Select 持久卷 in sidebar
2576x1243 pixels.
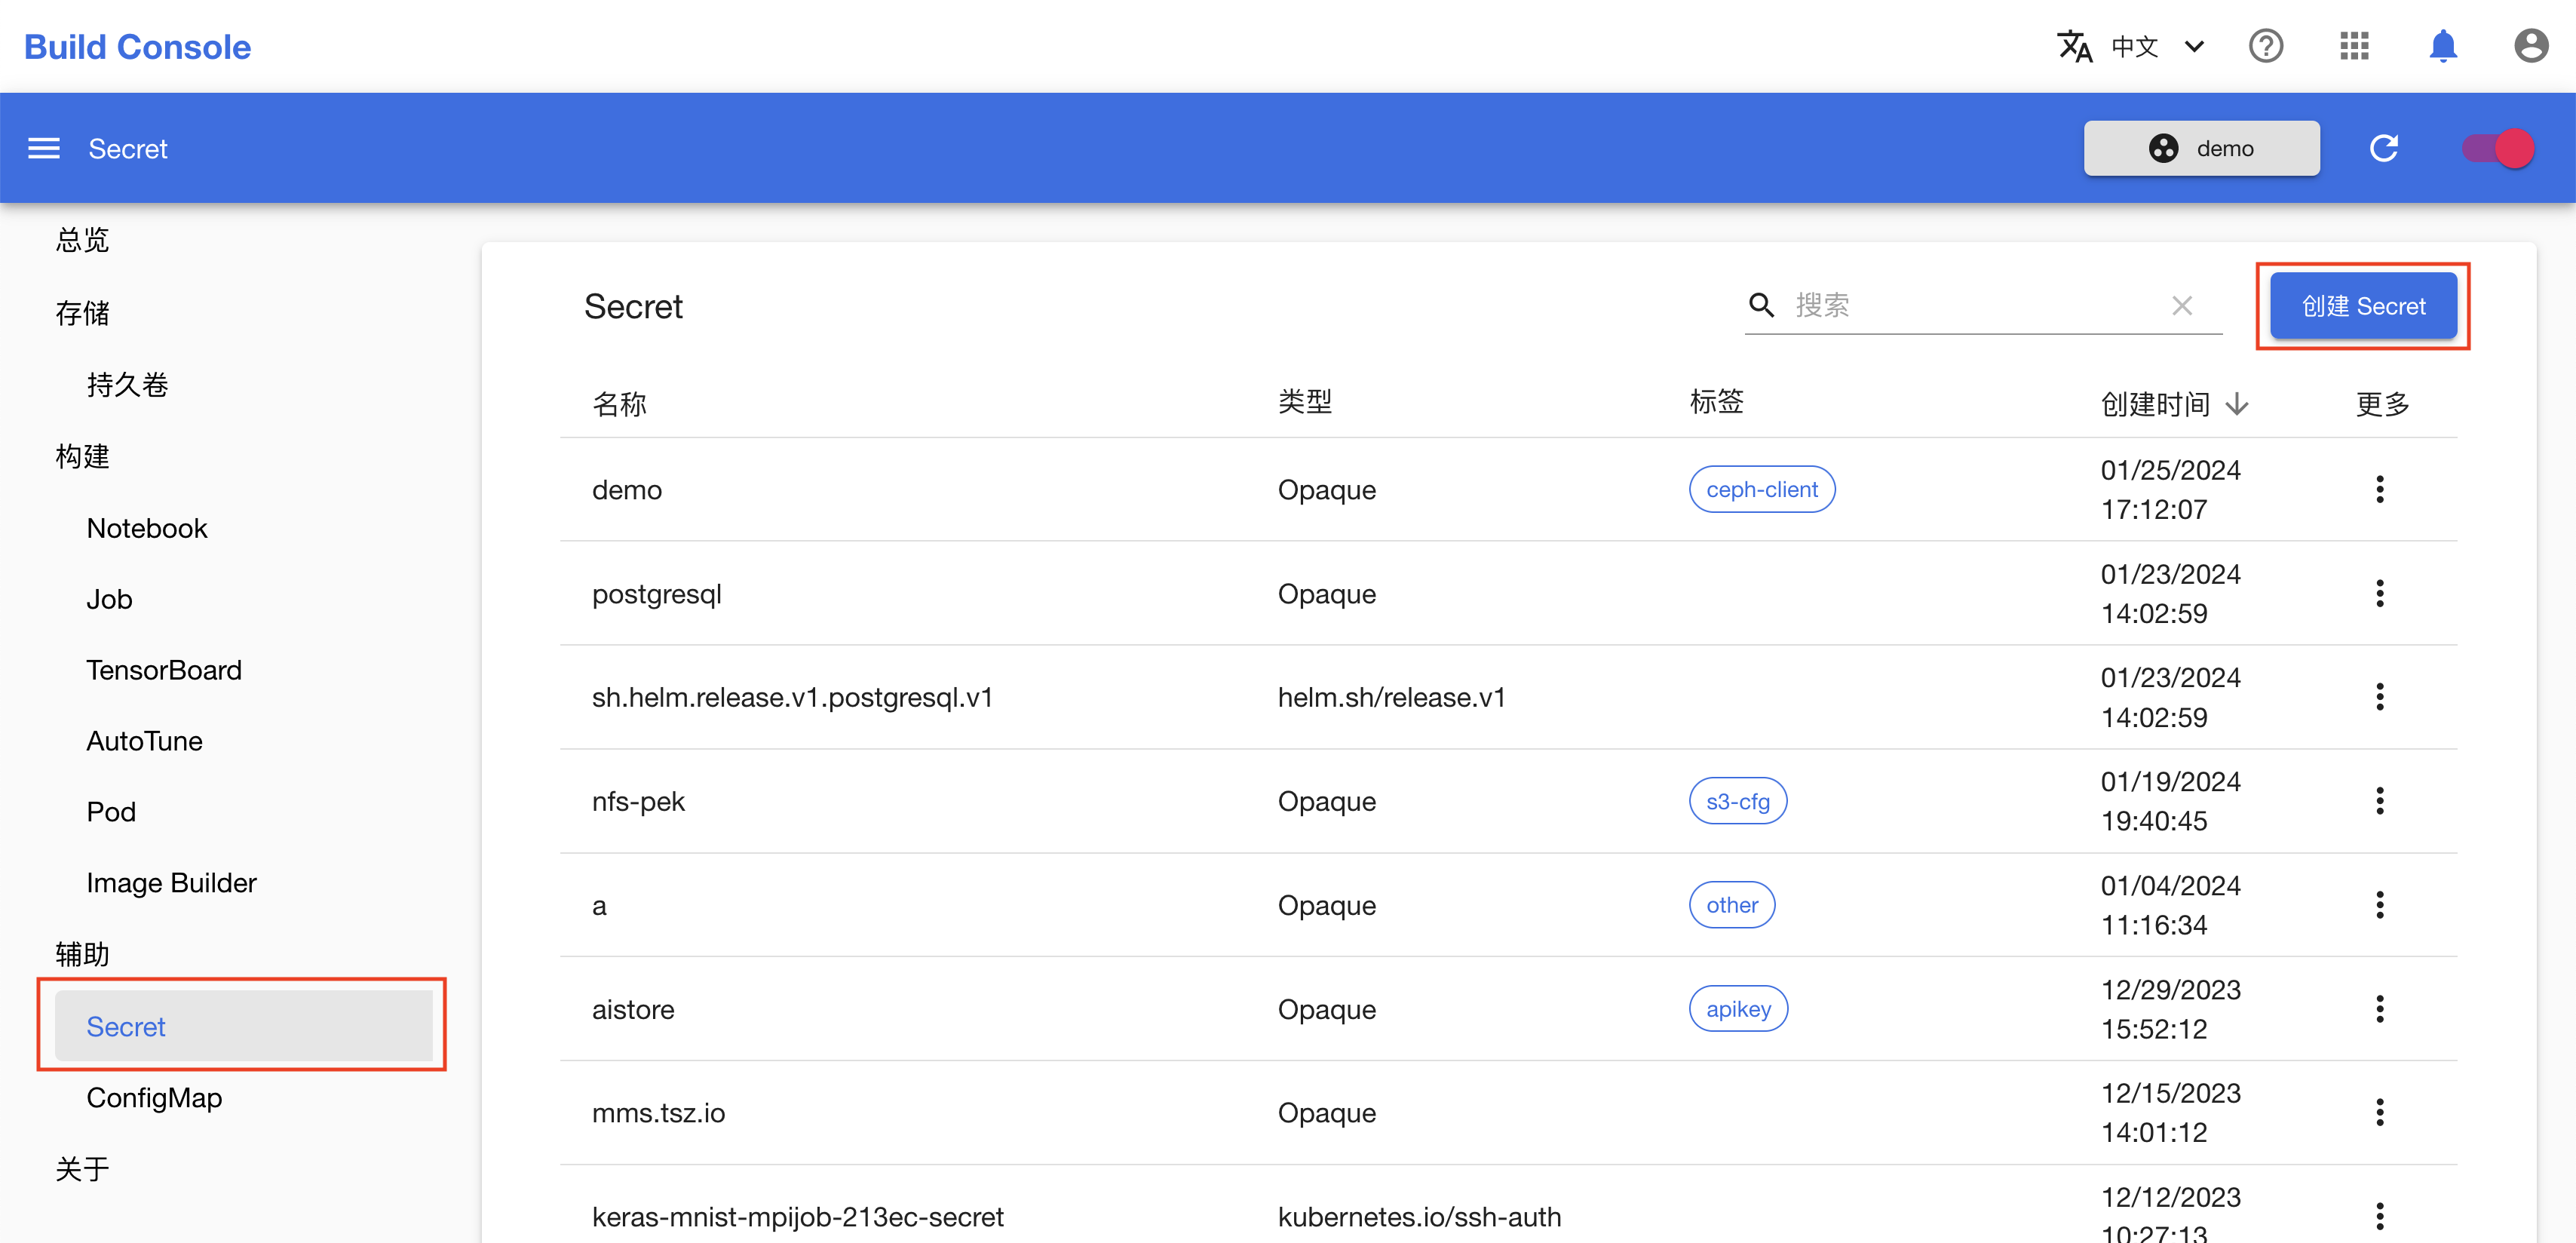[127, 385]
